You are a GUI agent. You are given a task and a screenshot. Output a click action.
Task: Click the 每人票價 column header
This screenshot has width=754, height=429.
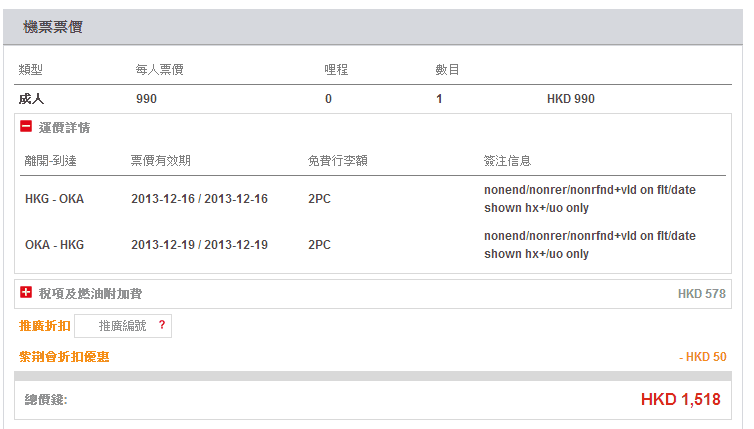click(x=159, y=70)
